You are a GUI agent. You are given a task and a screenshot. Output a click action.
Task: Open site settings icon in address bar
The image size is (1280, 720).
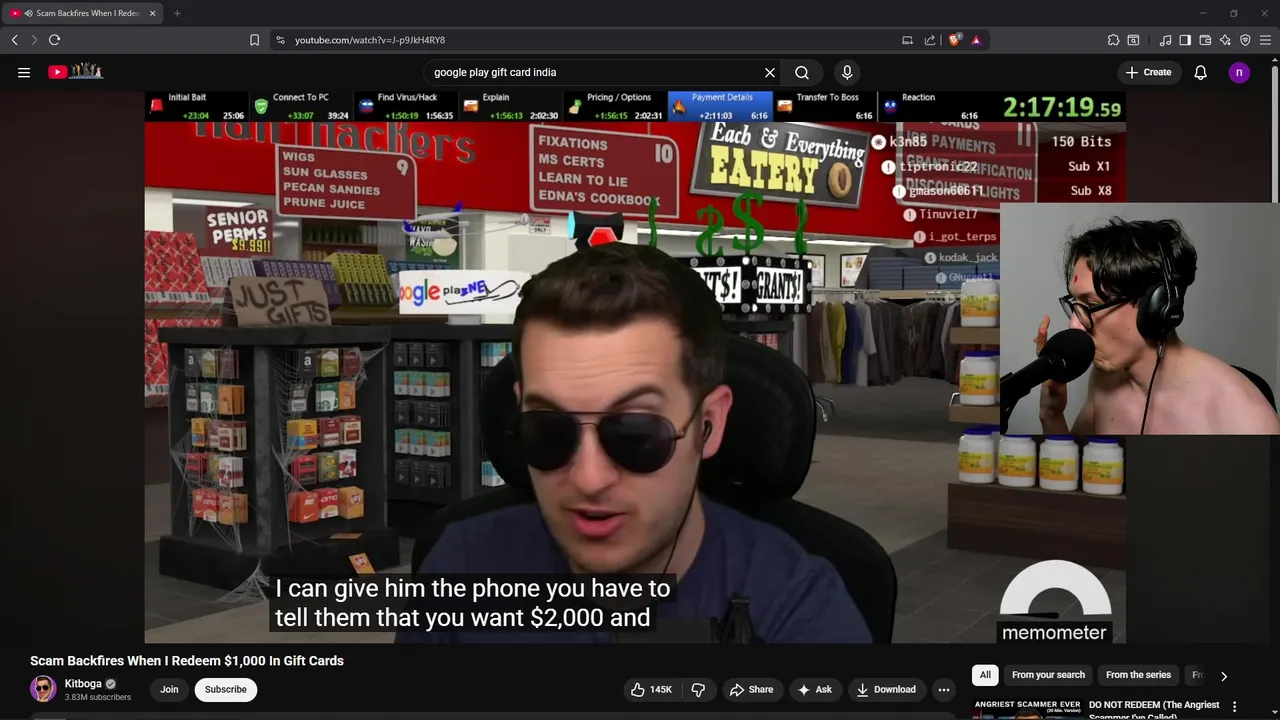point(280,40)
